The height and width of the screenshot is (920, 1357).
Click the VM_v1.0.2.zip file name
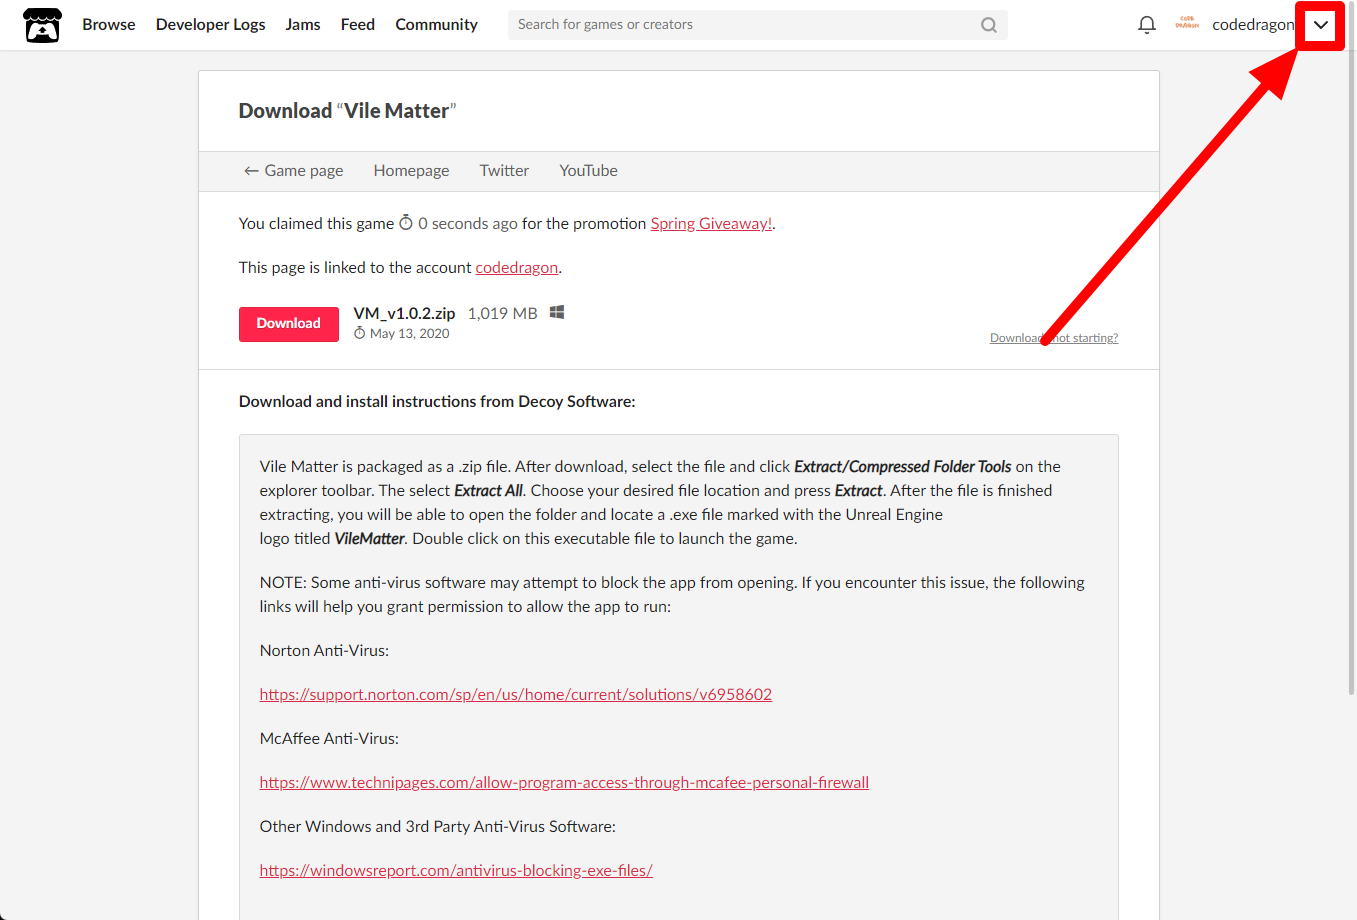click(404, 314)
